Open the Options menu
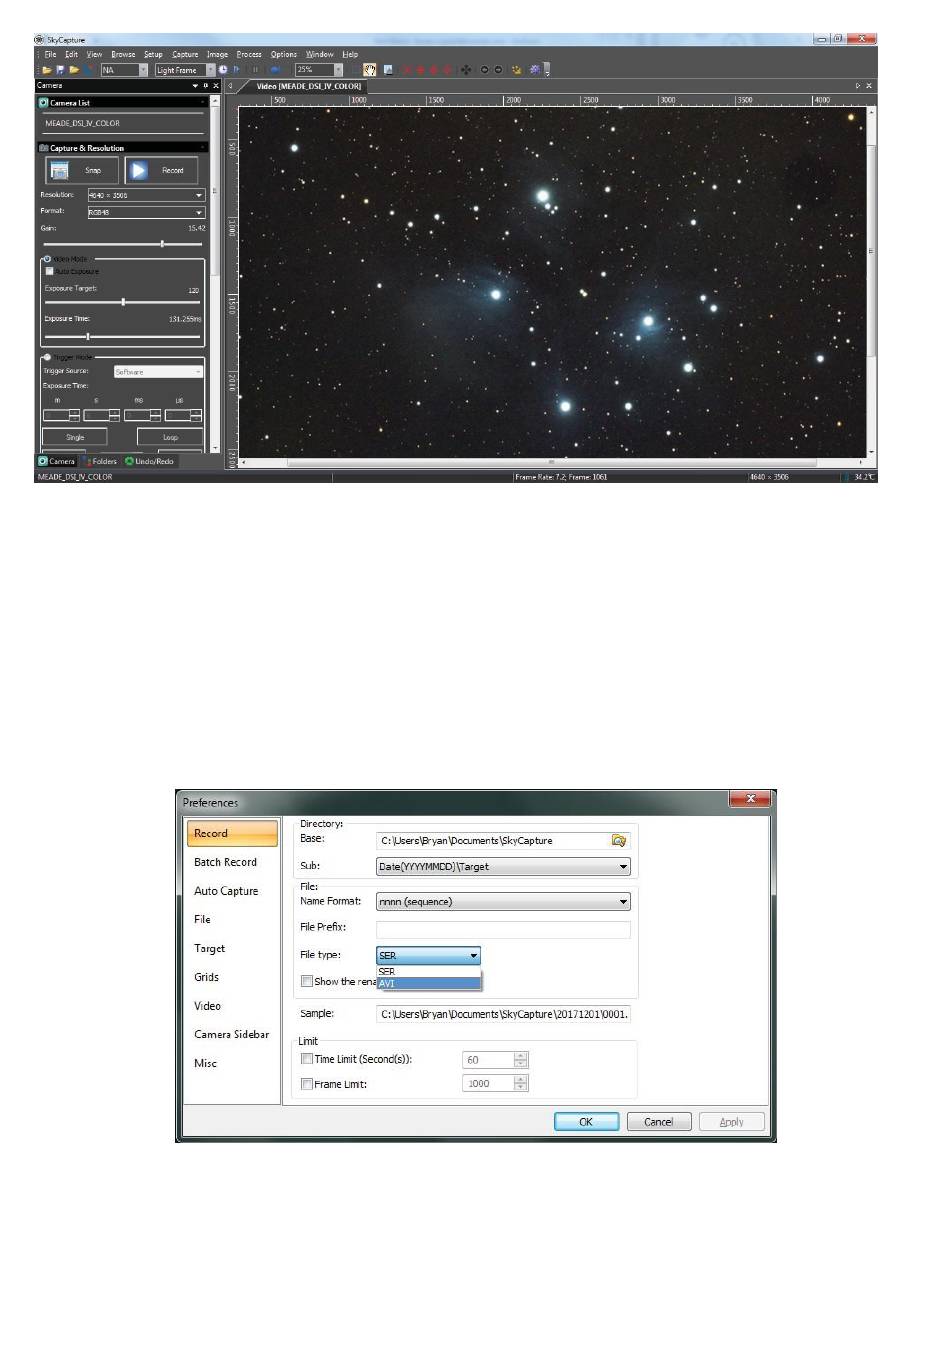 (x=284, y=55)
